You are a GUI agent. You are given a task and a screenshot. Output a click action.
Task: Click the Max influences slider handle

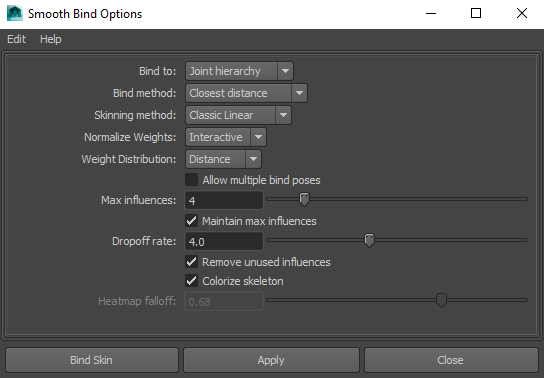coord(304,199)
